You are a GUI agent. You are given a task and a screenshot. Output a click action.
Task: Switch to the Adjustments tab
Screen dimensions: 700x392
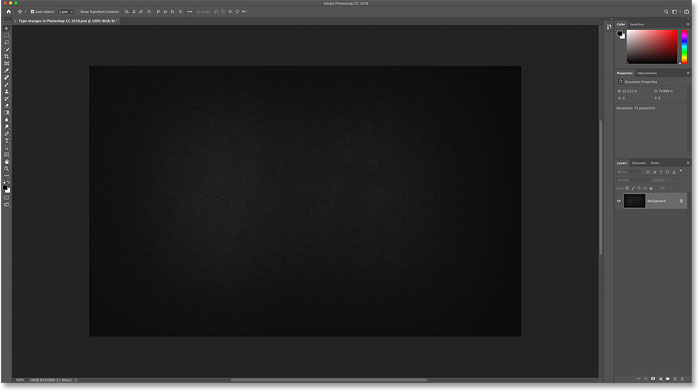(647, 73)
